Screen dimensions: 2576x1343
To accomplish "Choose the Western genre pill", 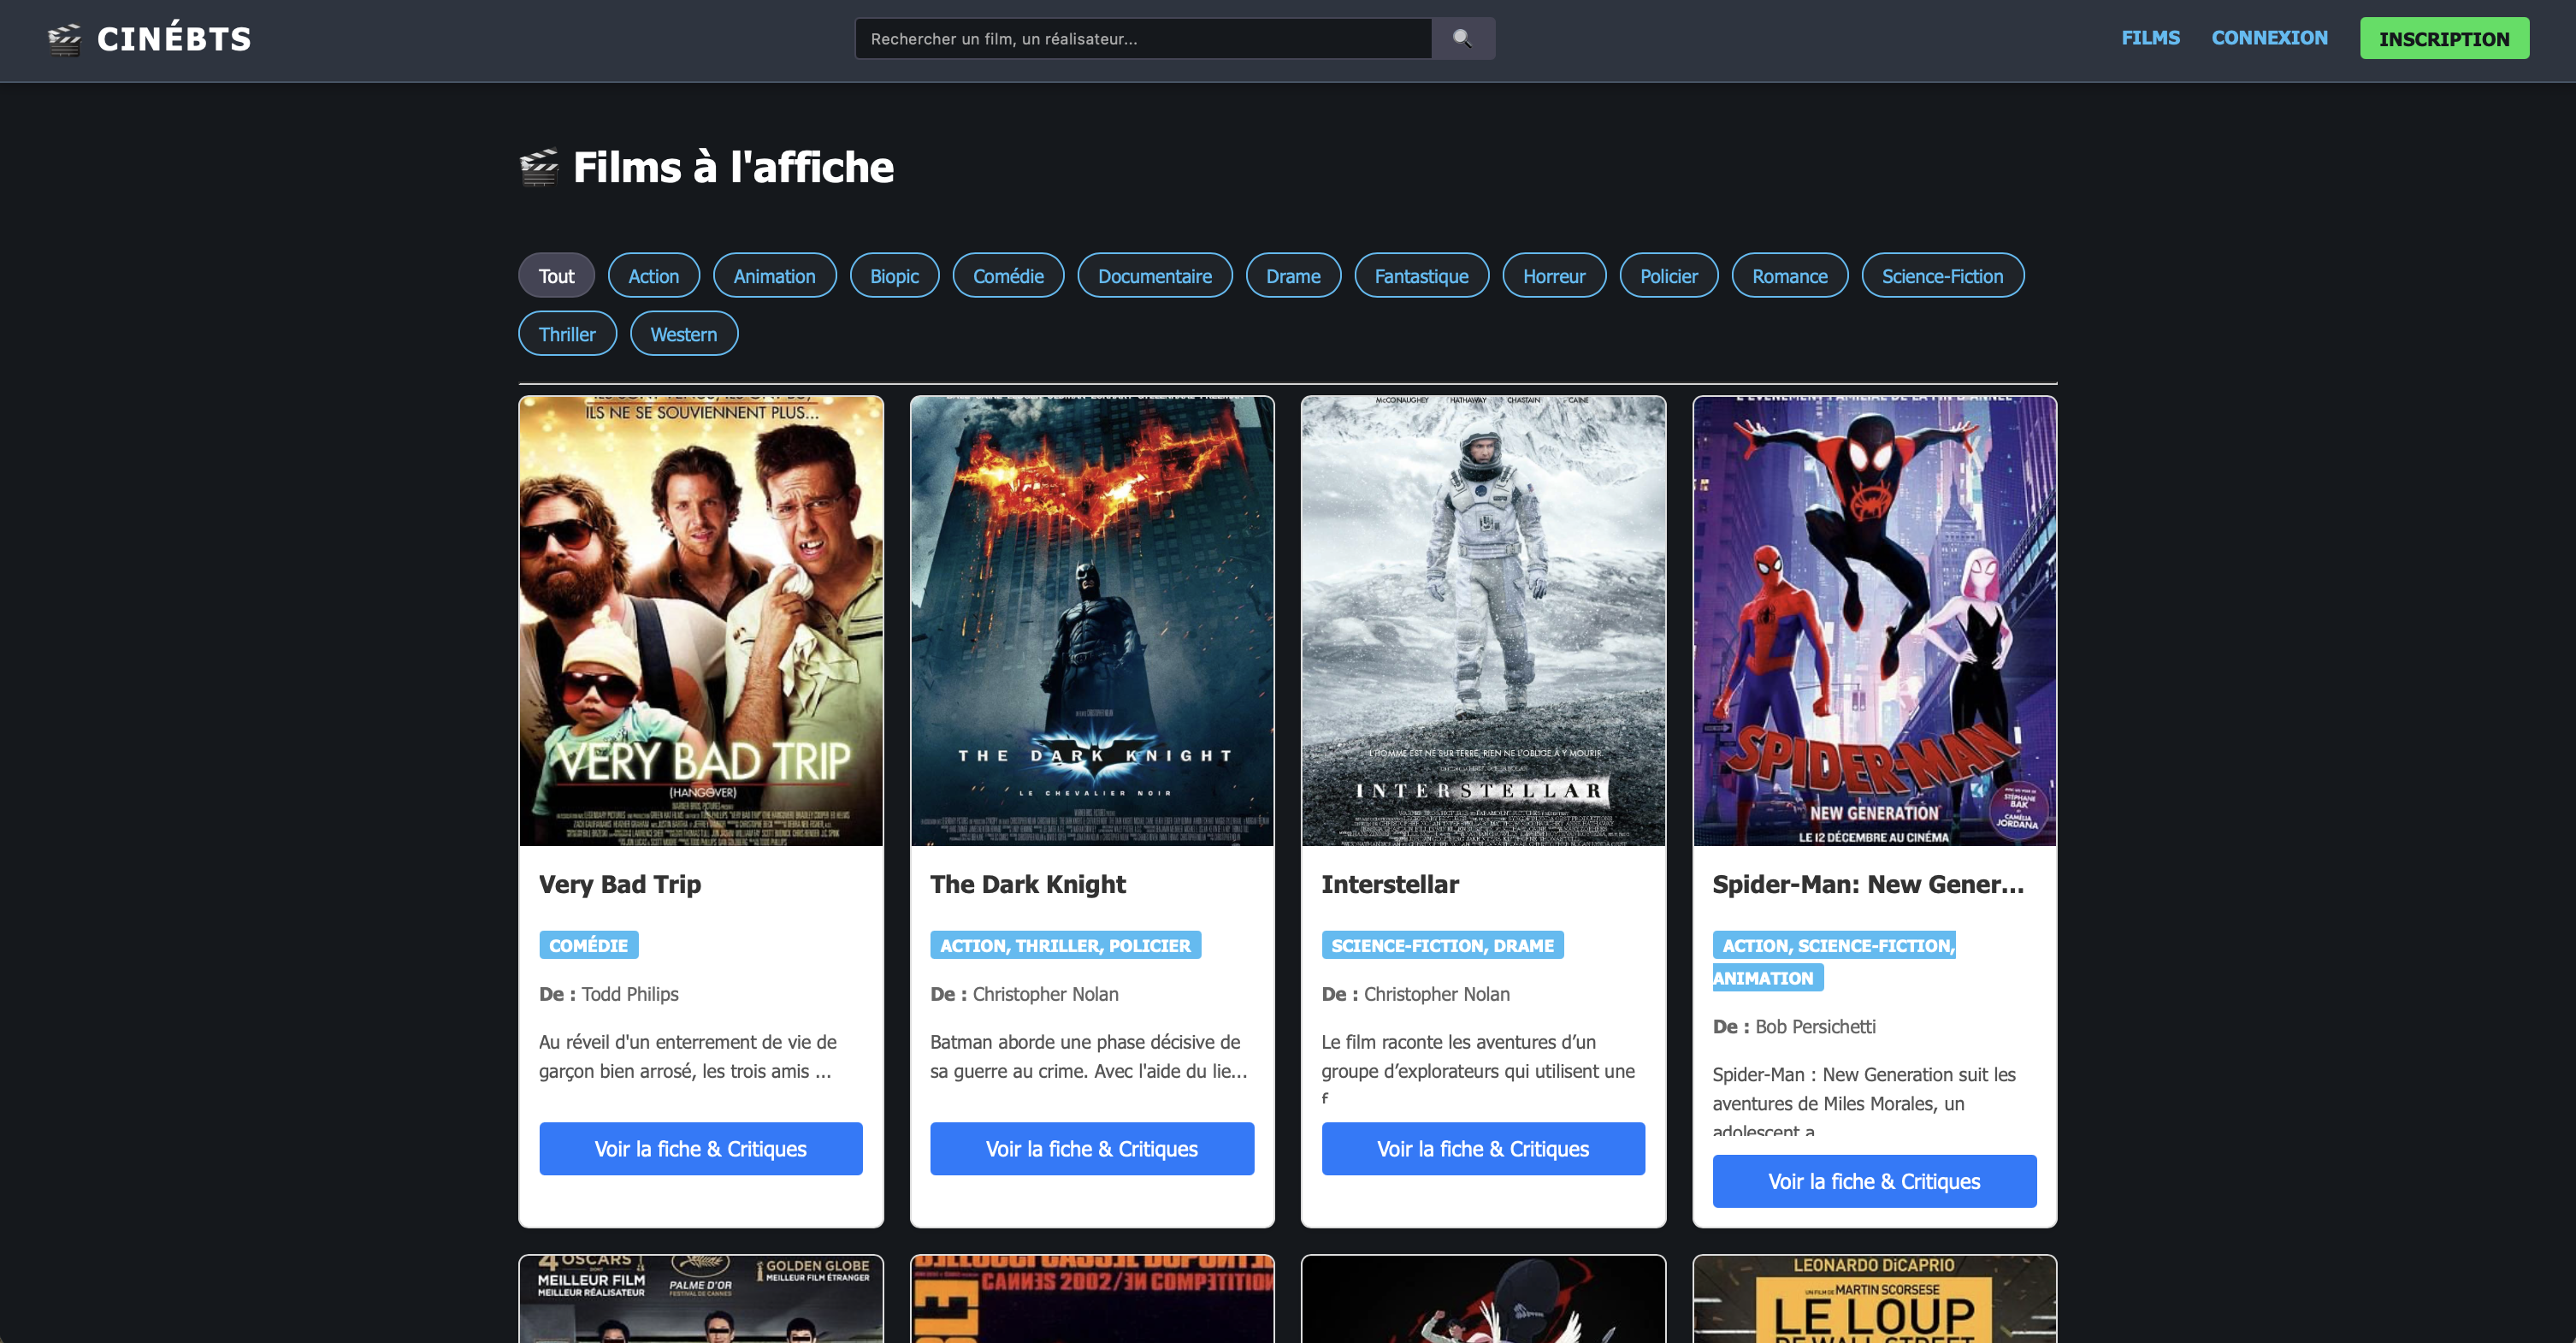I will coord(684,334).
